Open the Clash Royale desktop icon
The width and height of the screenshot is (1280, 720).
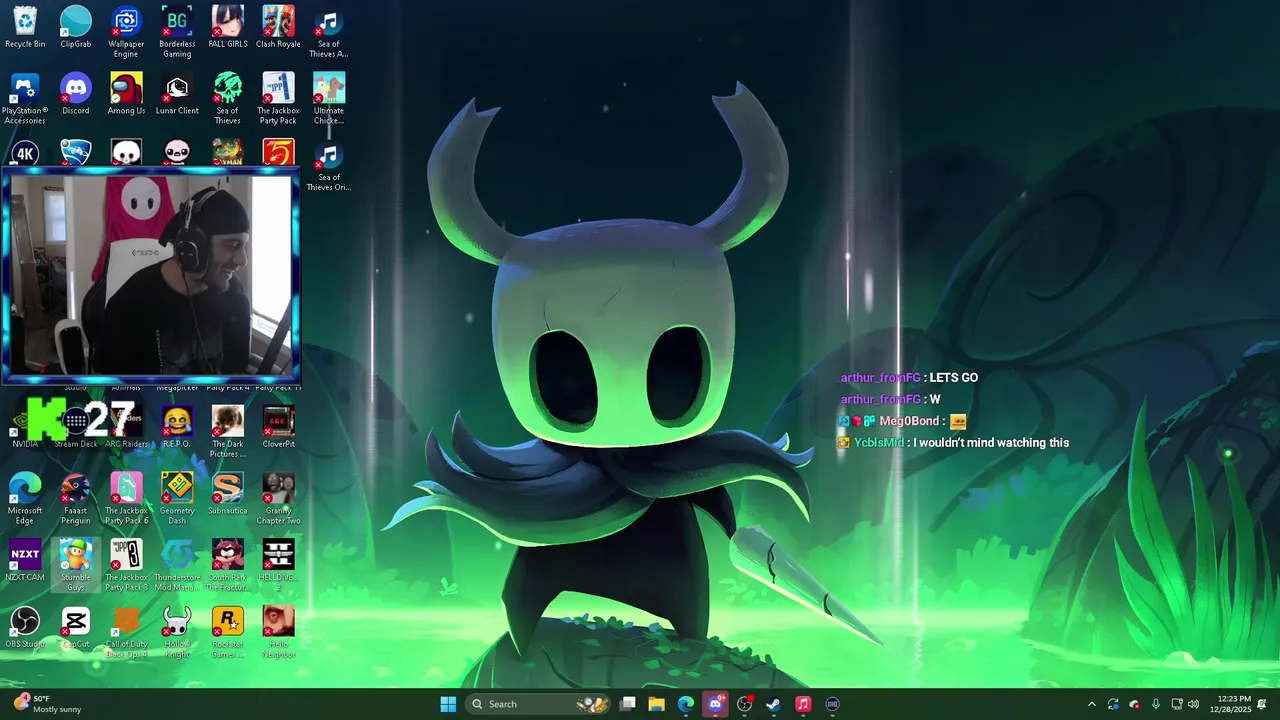[x=278, y=27]
